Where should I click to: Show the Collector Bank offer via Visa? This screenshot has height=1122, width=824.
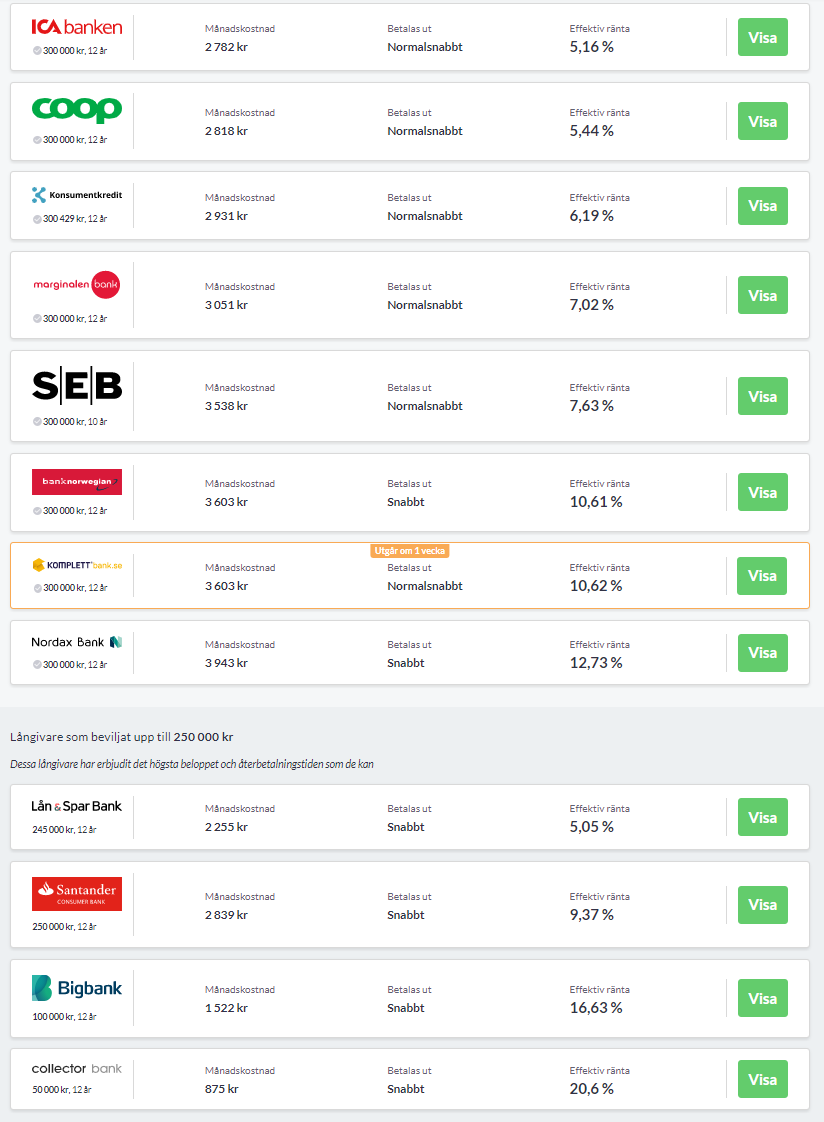762,1079
